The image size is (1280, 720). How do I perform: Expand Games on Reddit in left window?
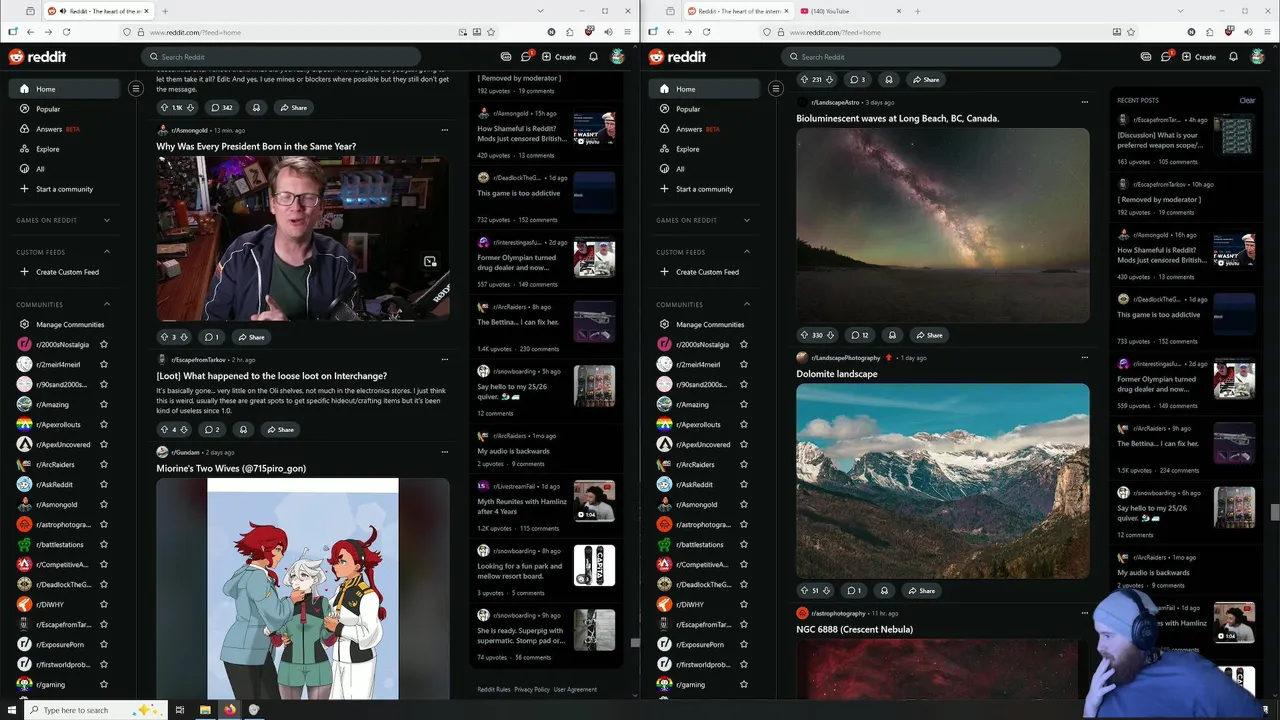coord(107,220)
